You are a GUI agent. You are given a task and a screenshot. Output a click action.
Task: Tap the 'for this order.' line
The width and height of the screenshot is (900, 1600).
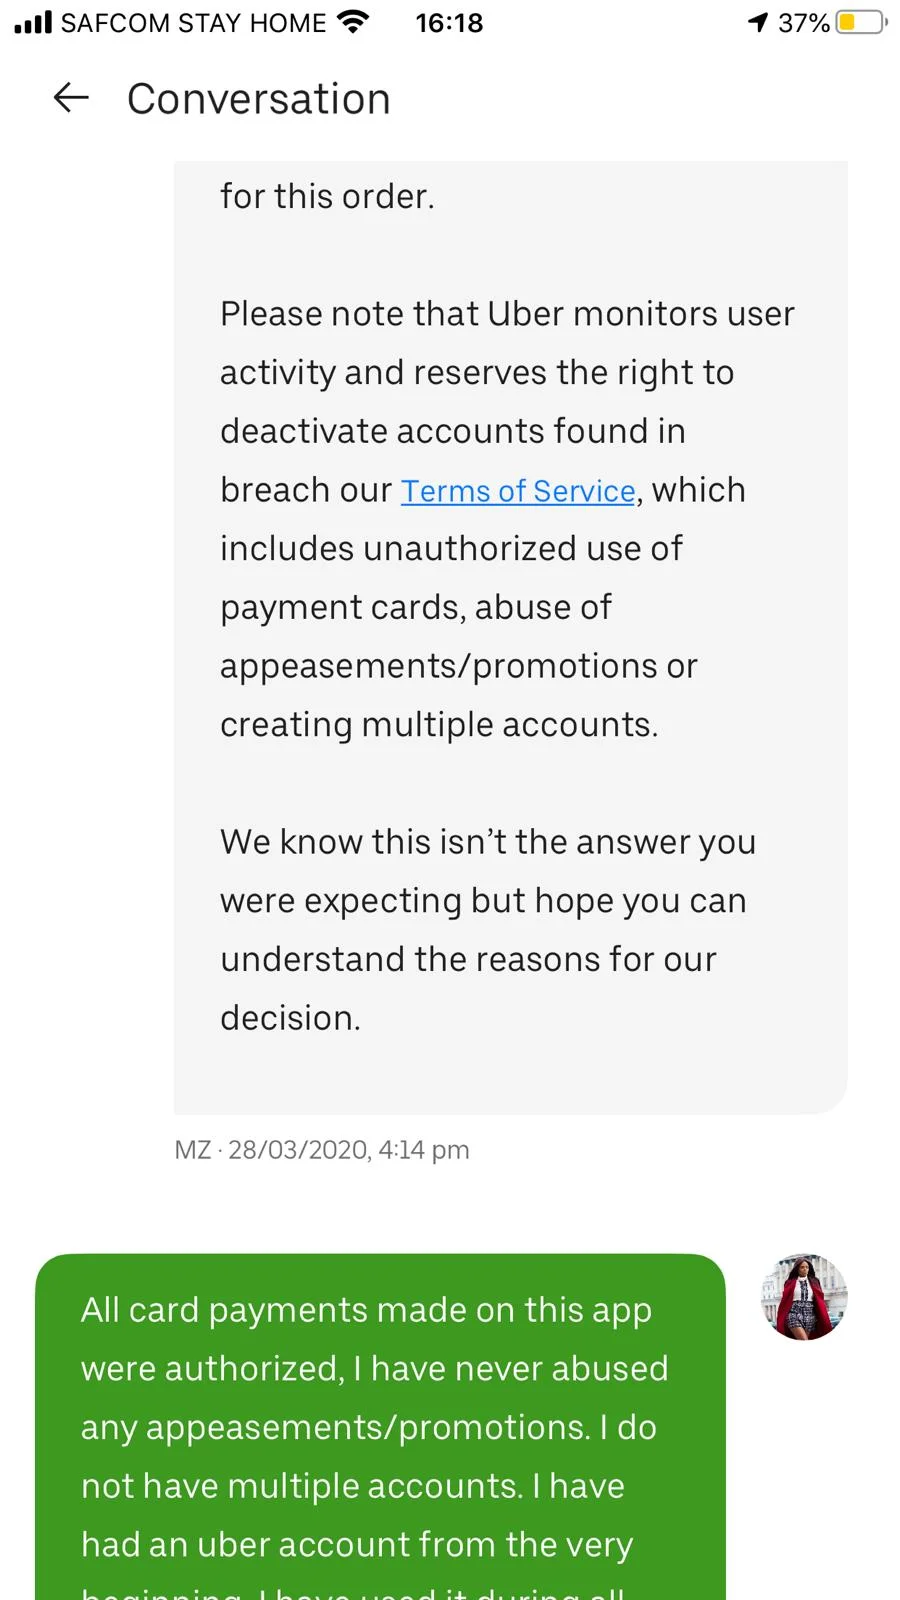327,197
